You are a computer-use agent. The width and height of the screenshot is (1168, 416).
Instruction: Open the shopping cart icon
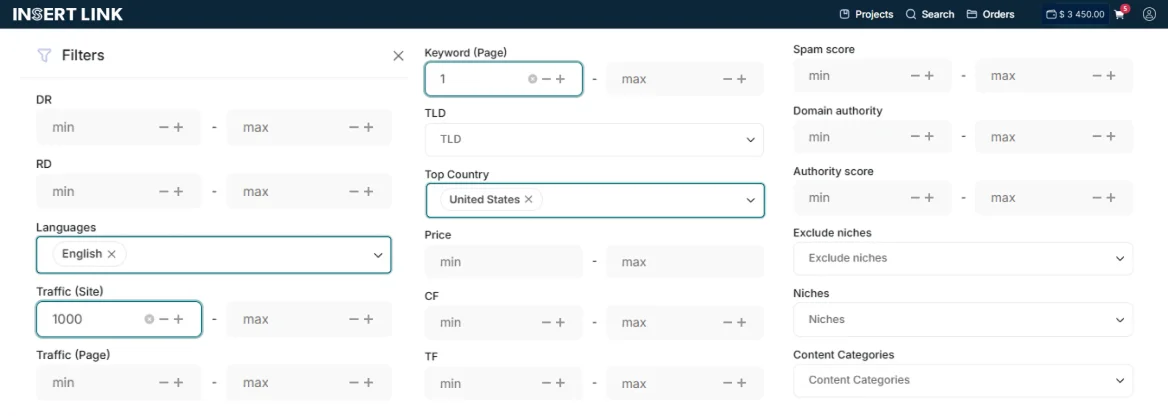click(1119, 15)
